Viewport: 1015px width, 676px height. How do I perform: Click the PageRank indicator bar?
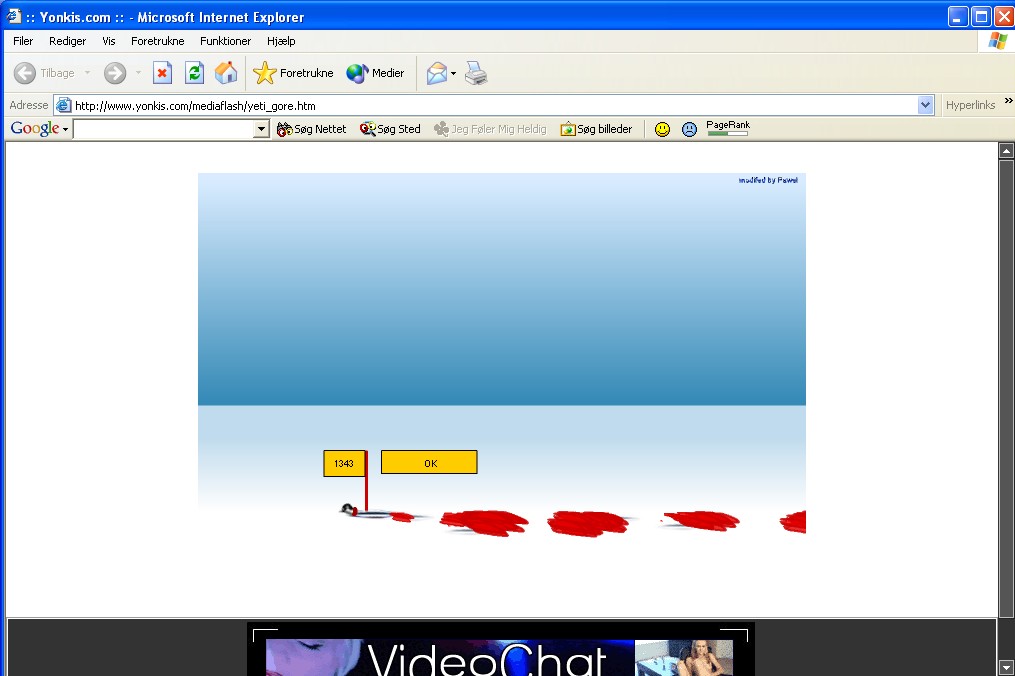[728, 128]
